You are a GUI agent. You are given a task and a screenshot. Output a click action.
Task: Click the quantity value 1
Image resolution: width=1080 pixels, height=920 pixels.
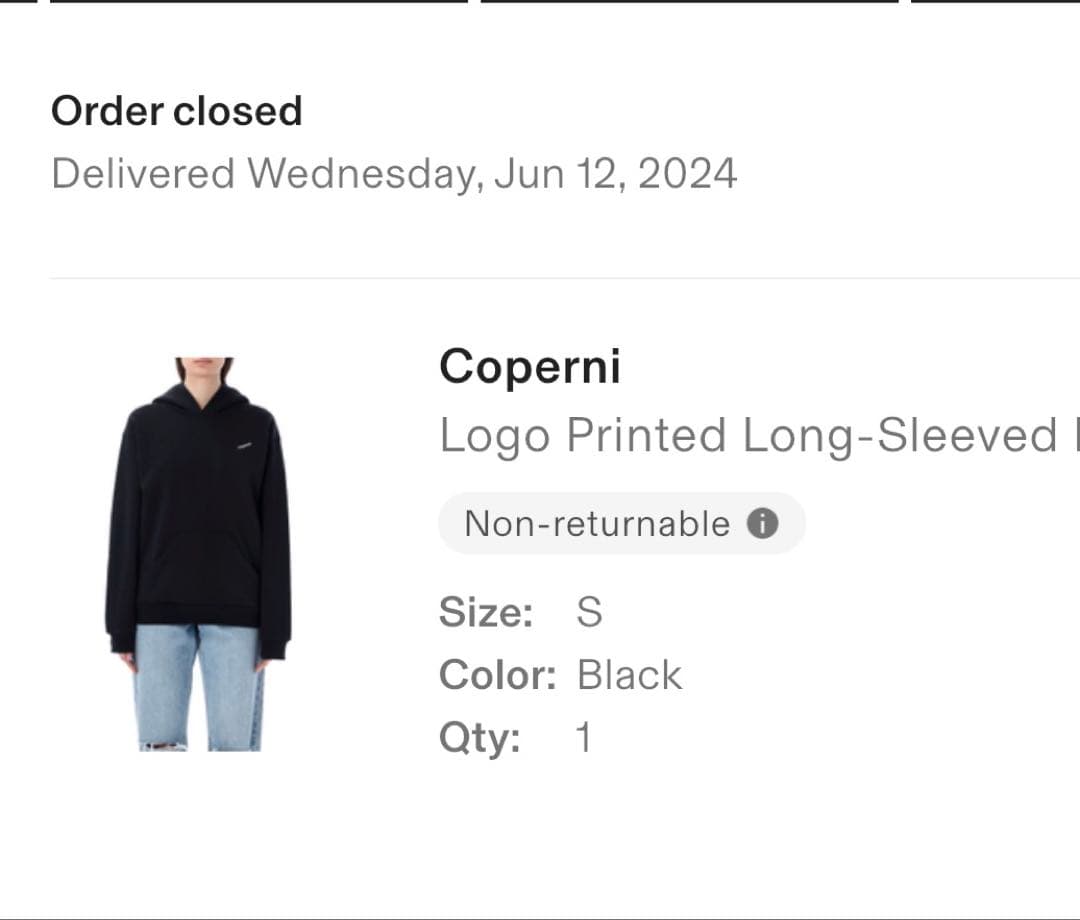pyautogui.click(x=583, y=738)
